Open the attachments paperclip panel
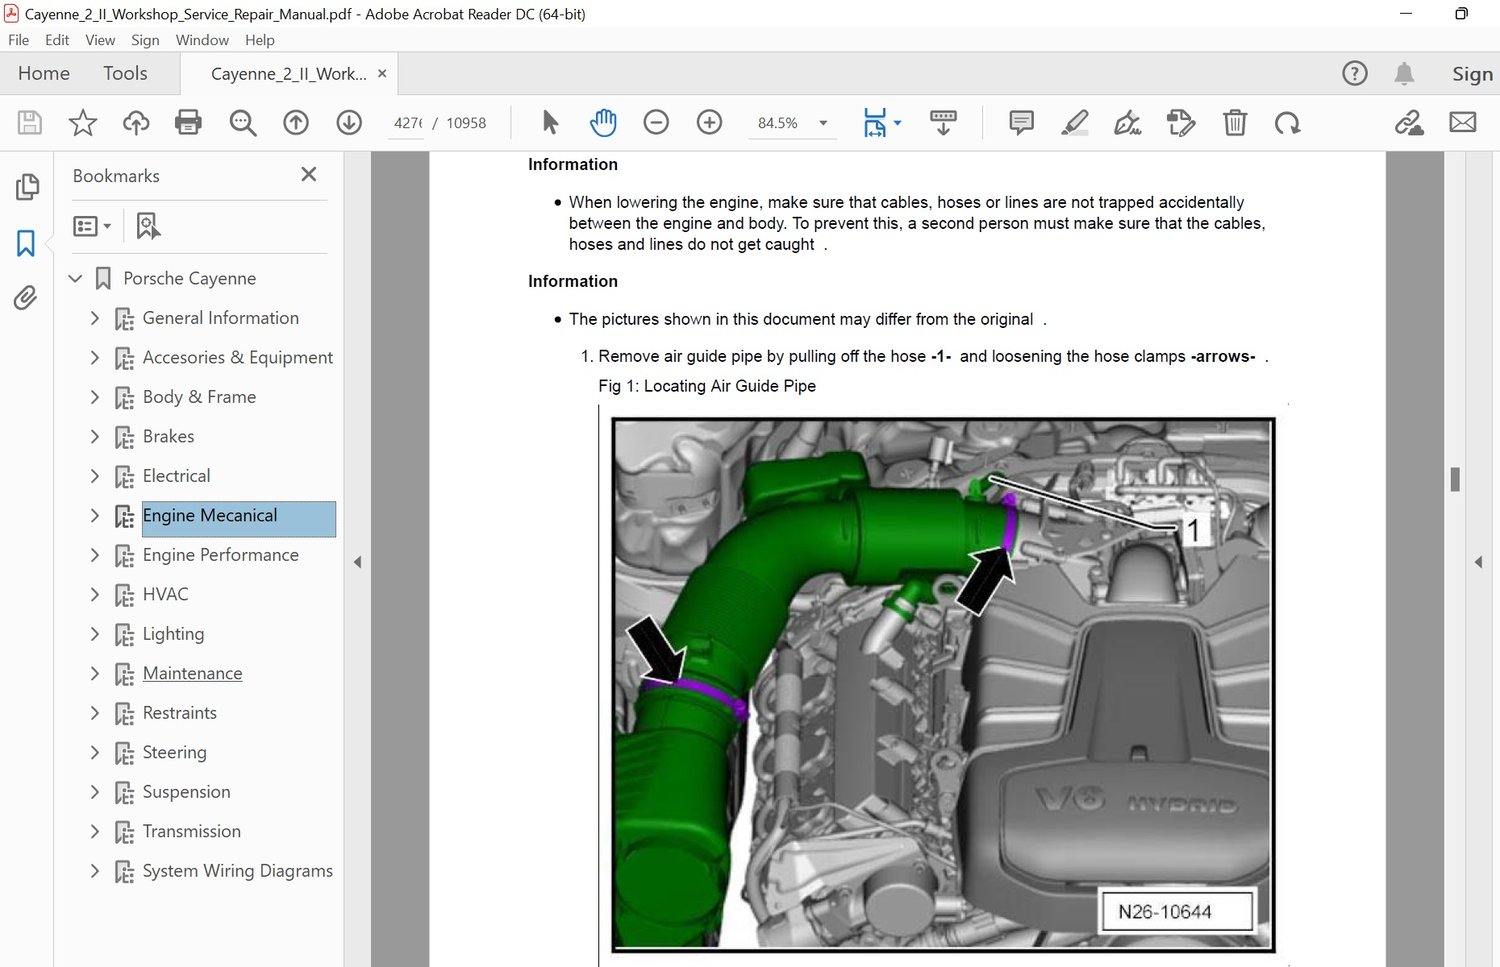The image size is (1500, 967). coord(26,298)
